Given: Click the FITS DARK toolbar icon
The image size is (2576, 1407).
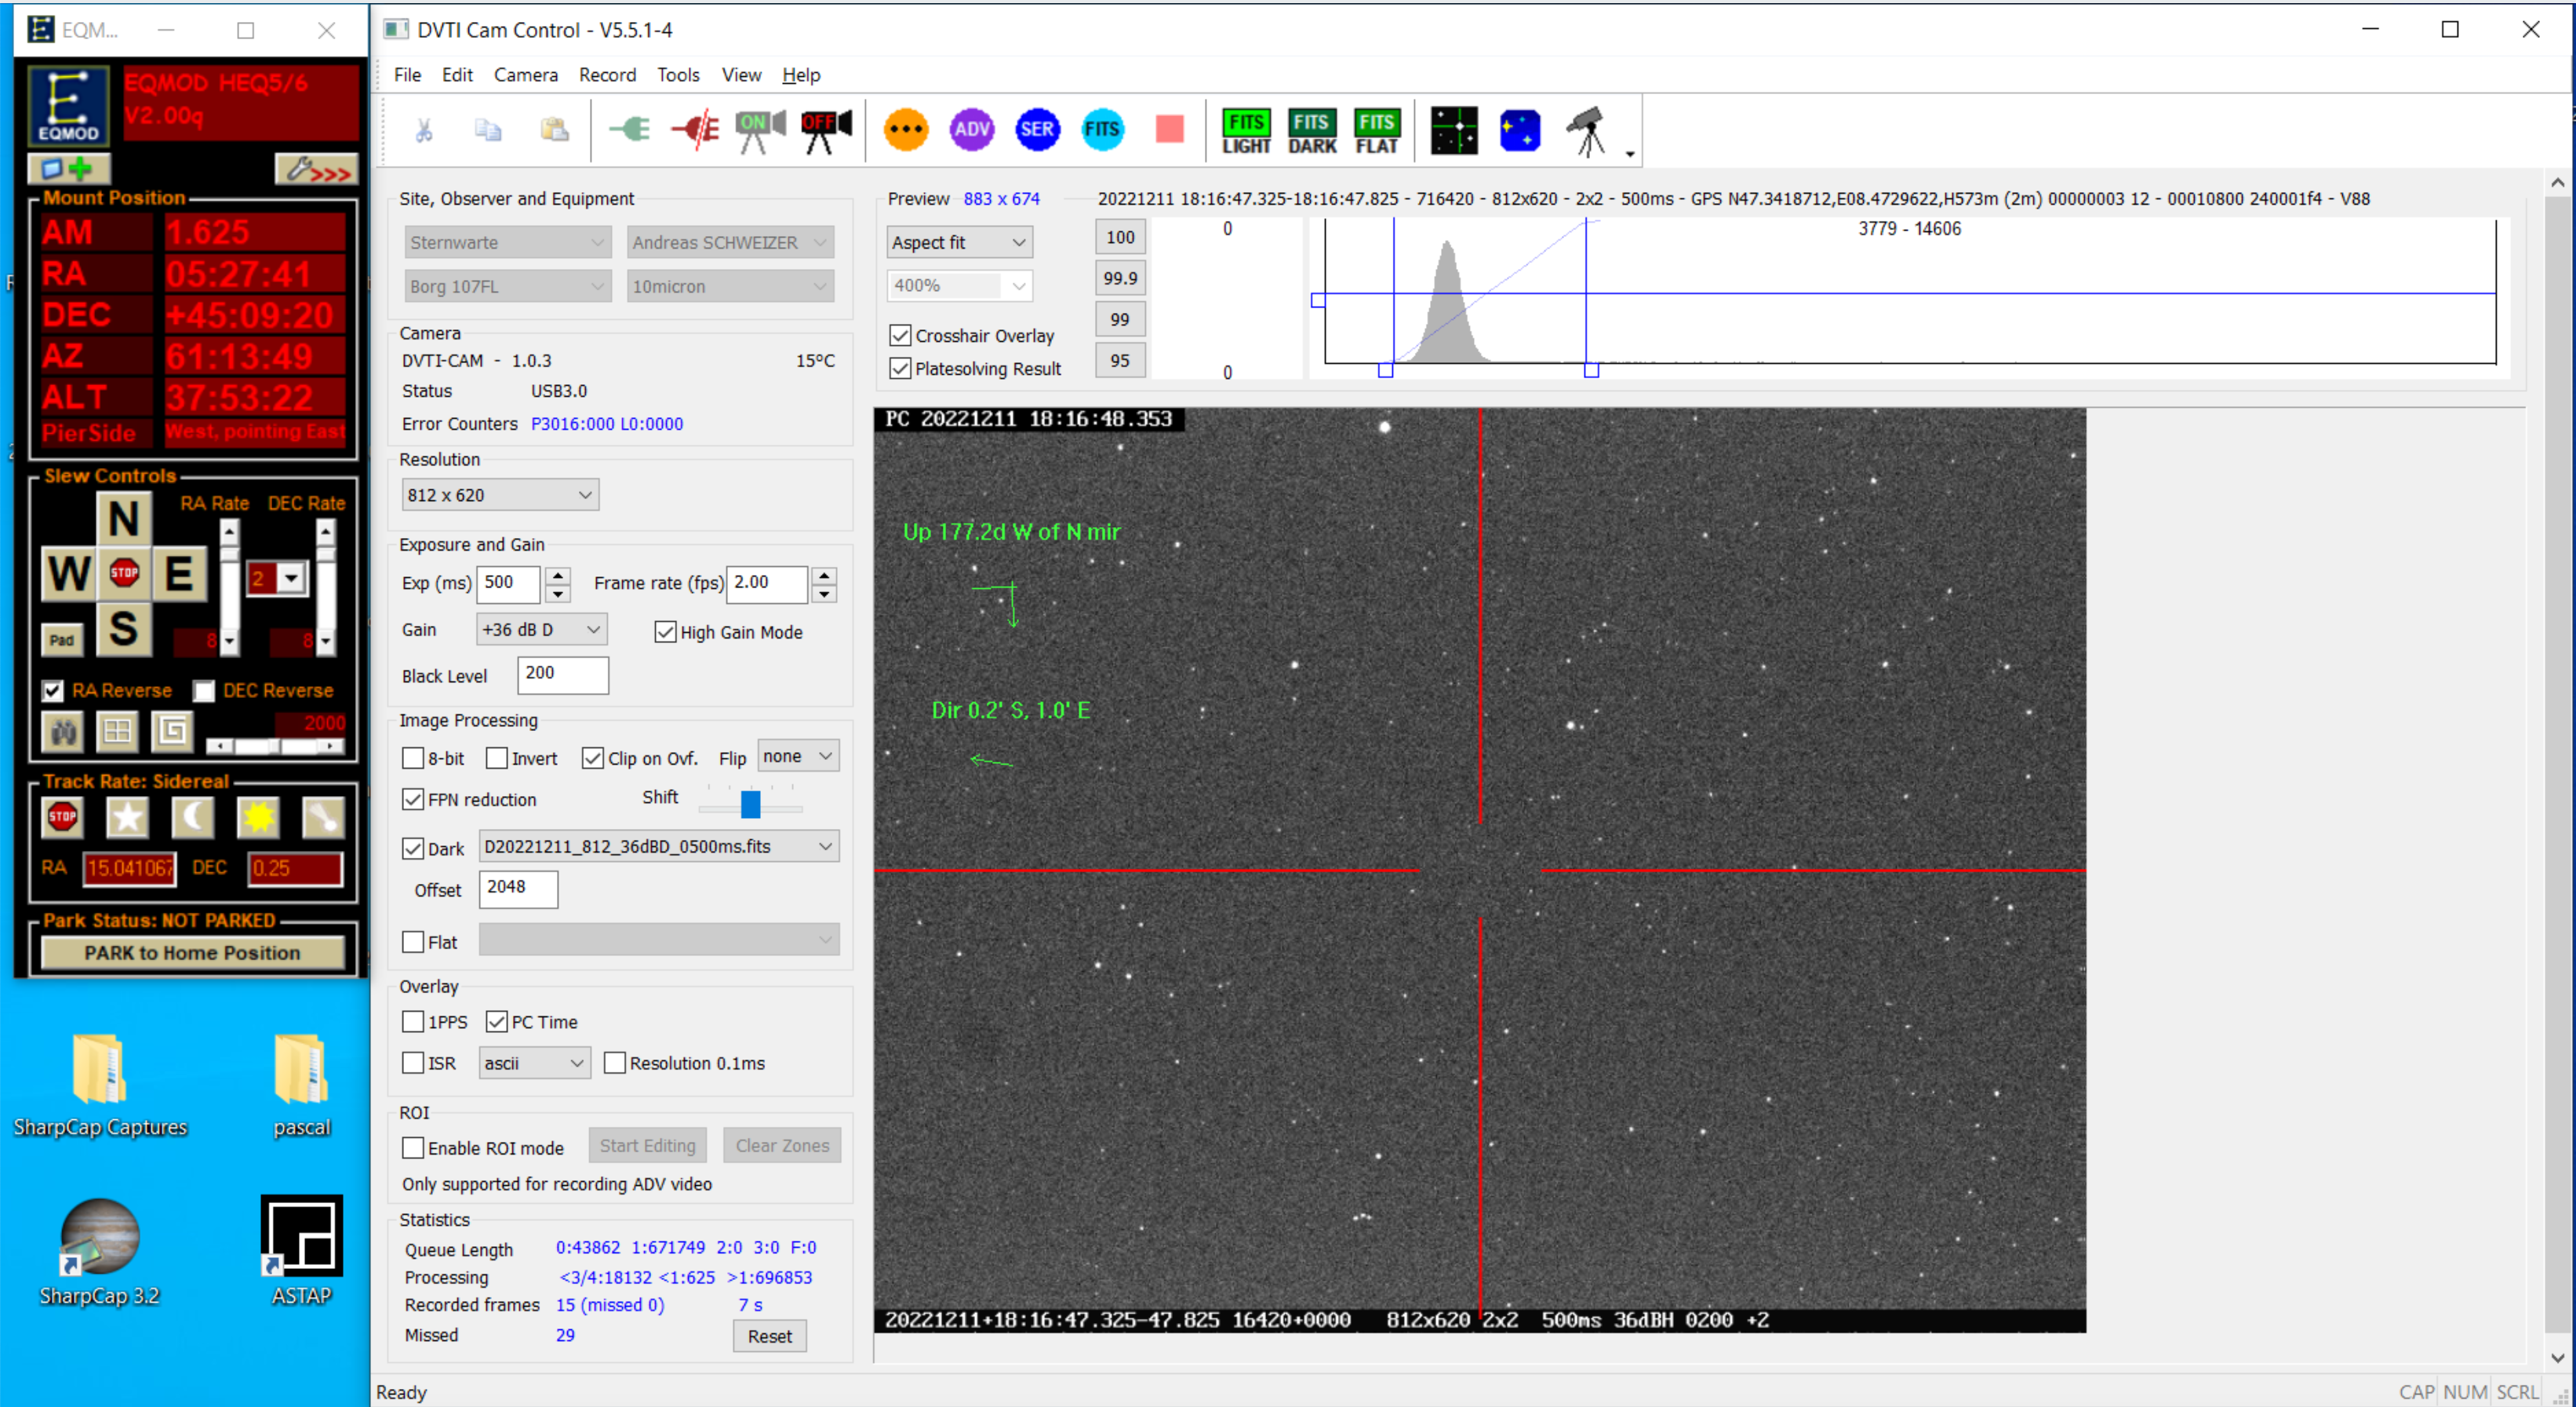Looking at the screenshot, I should pyautogui.click(x=1311, y=131).
